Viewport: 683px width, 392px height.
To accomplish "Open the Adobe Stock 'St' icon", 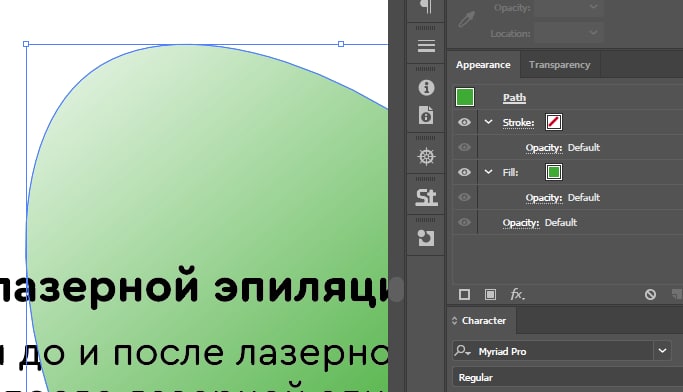I will (426, 197).
